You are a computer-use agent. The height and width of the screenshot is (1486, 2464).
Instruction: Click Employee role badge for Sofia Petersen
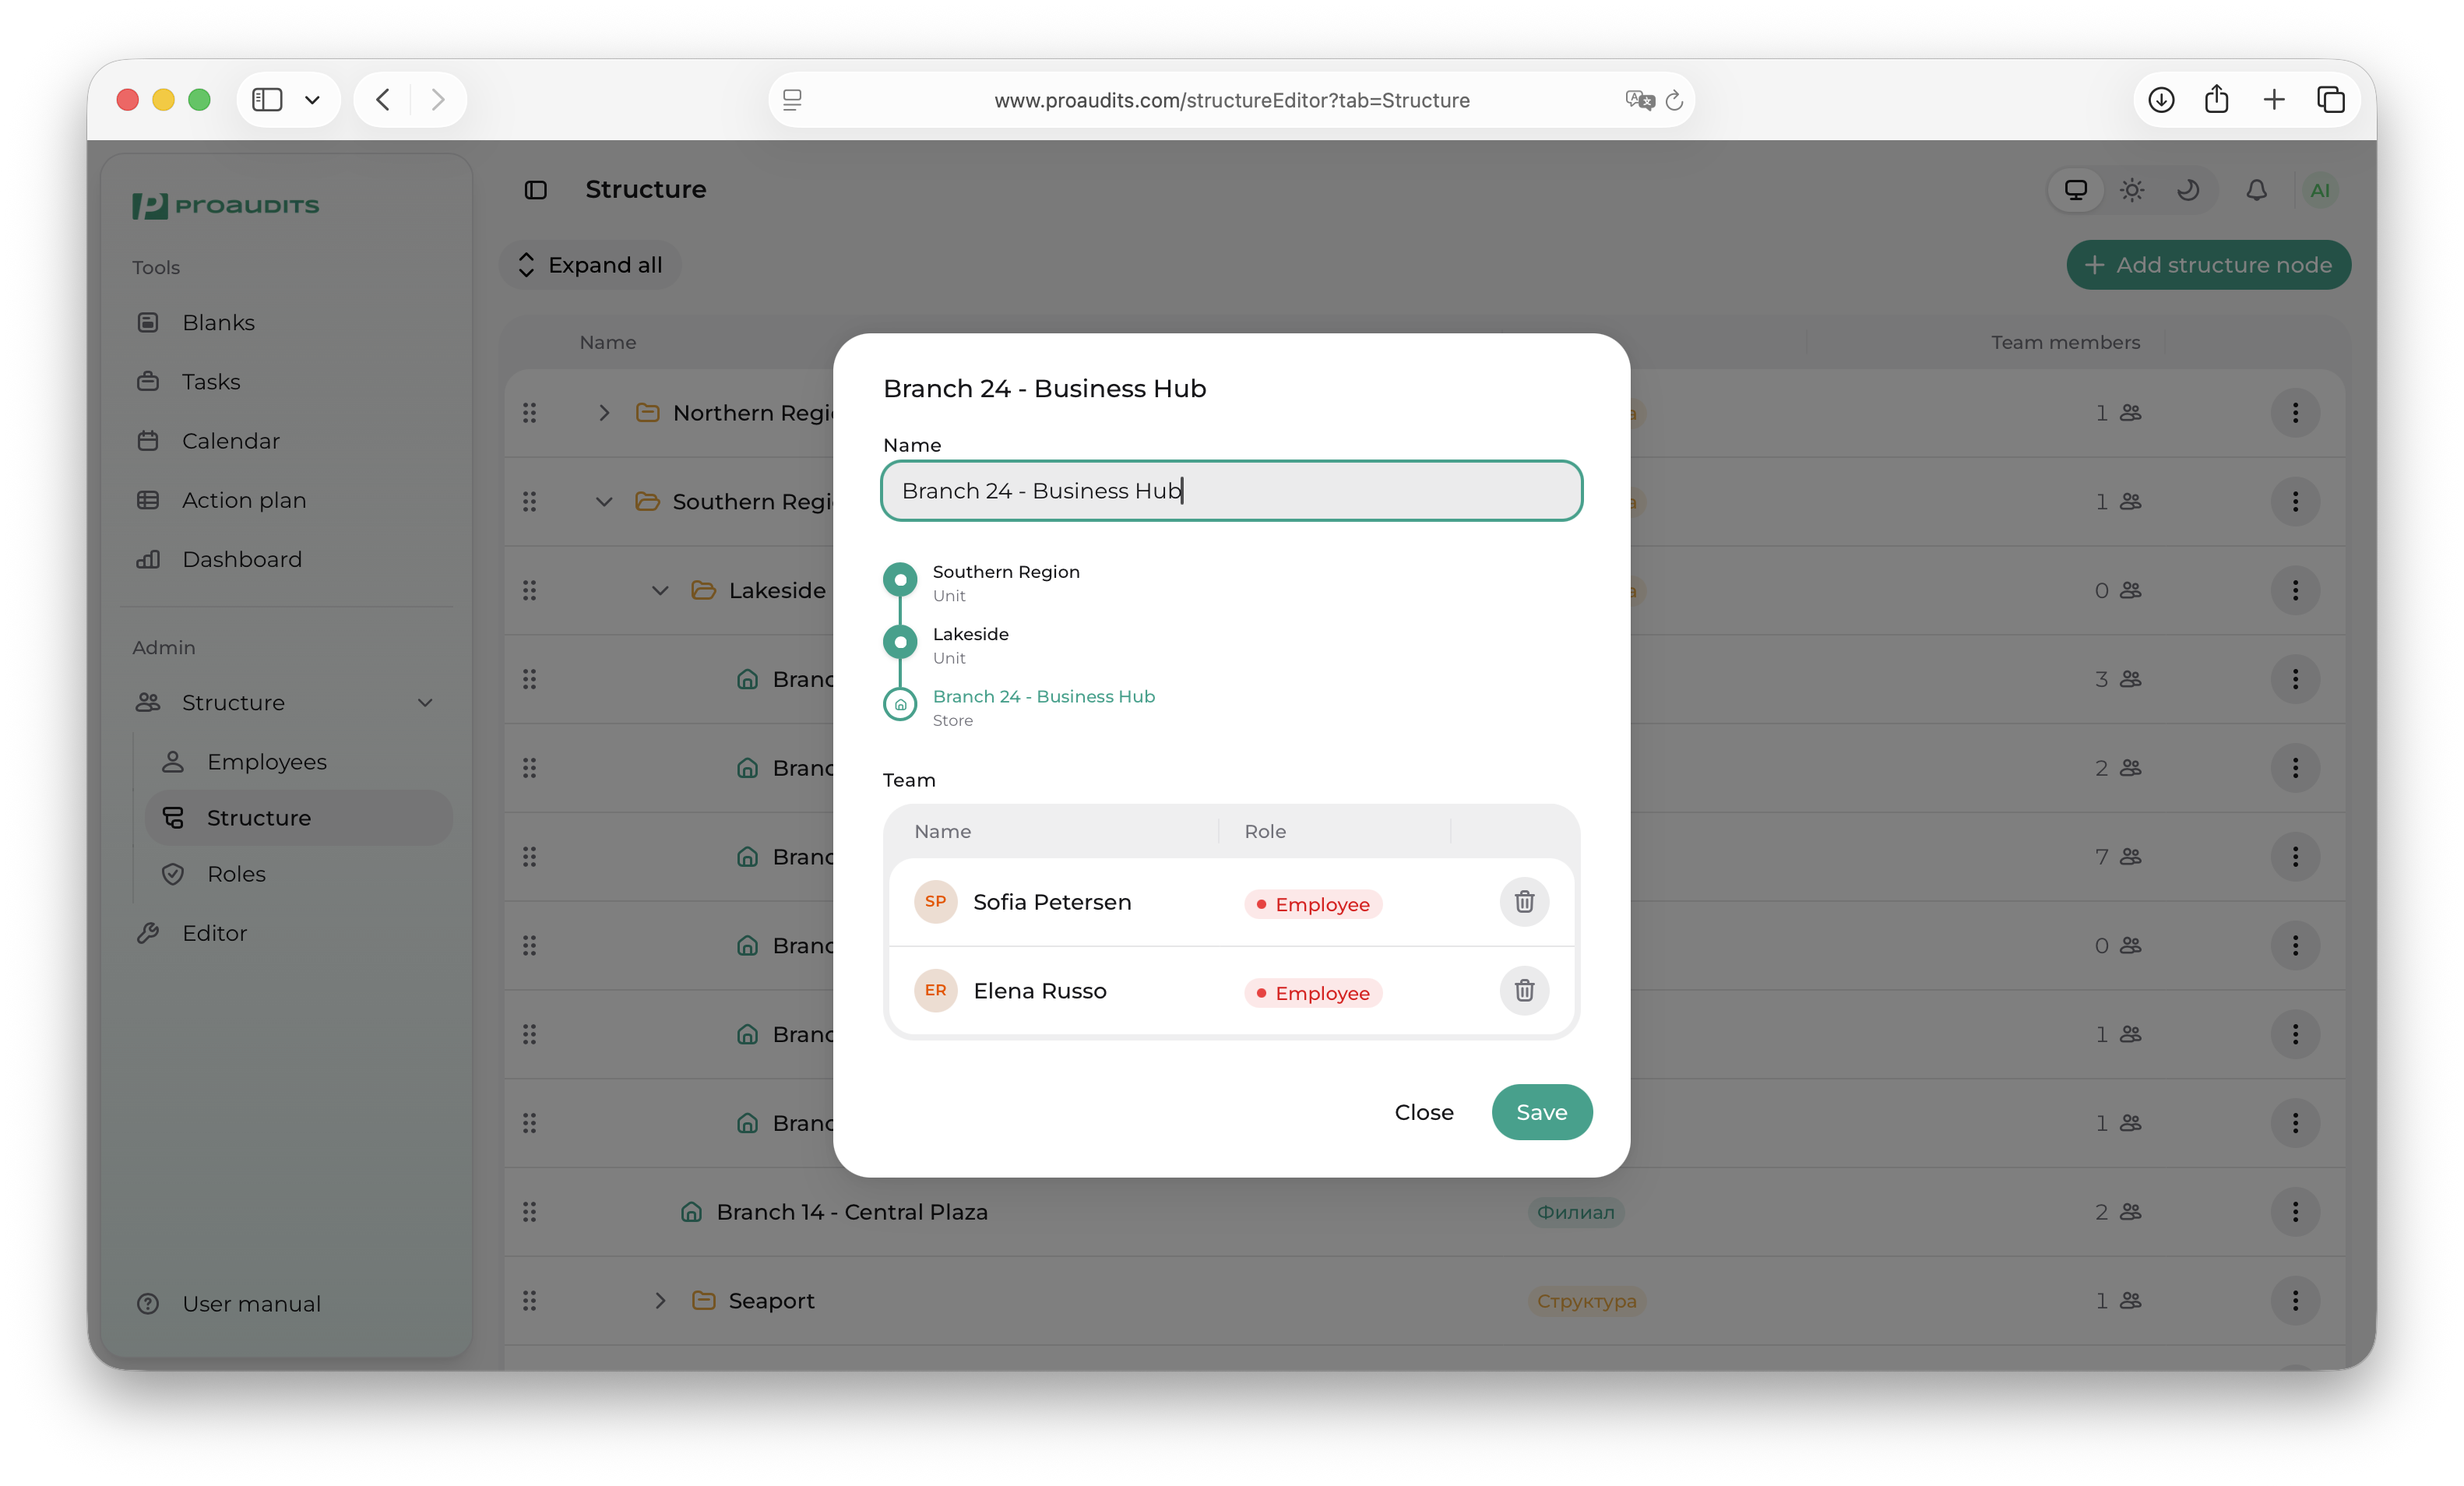tap(1312, 904)
